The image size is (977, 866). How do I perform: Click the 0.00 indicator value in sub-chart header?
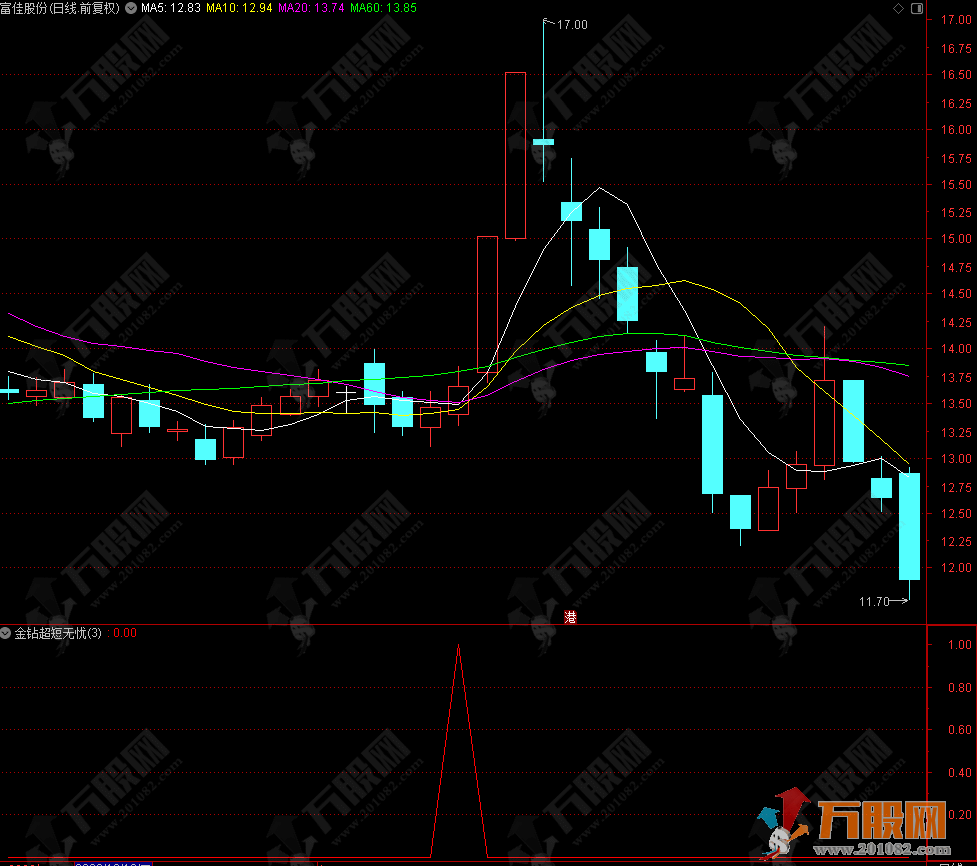click(124, 633)
